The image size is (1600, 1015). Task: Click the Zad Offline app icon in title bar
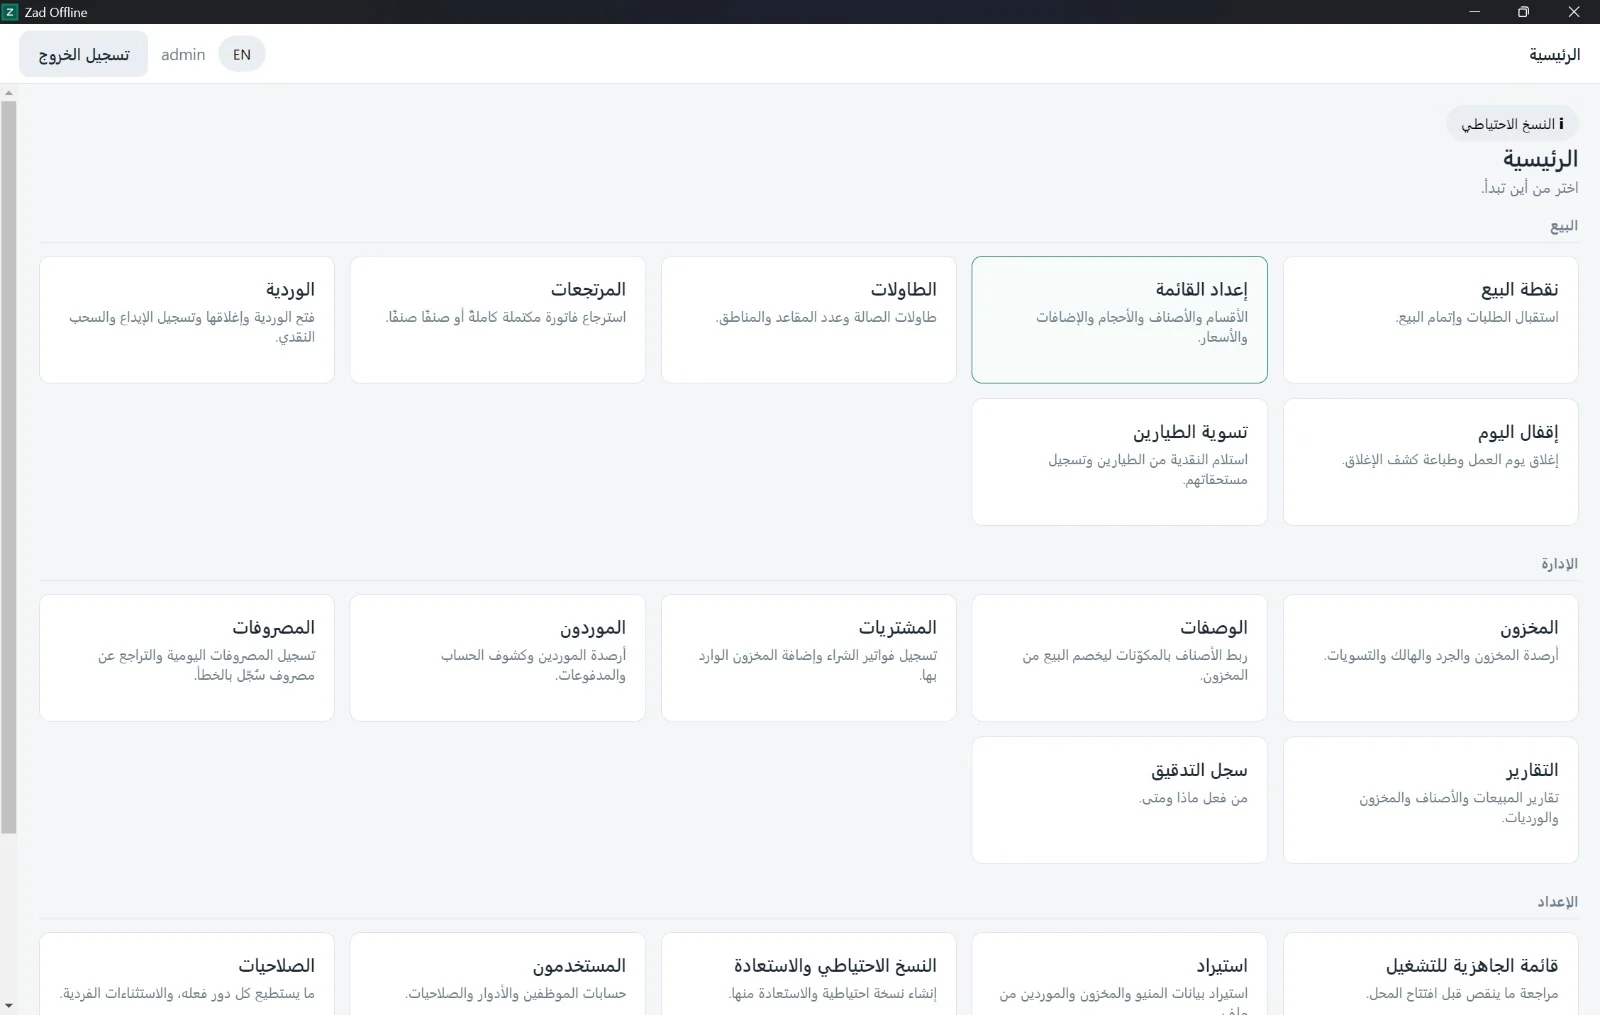pos(11,12)
